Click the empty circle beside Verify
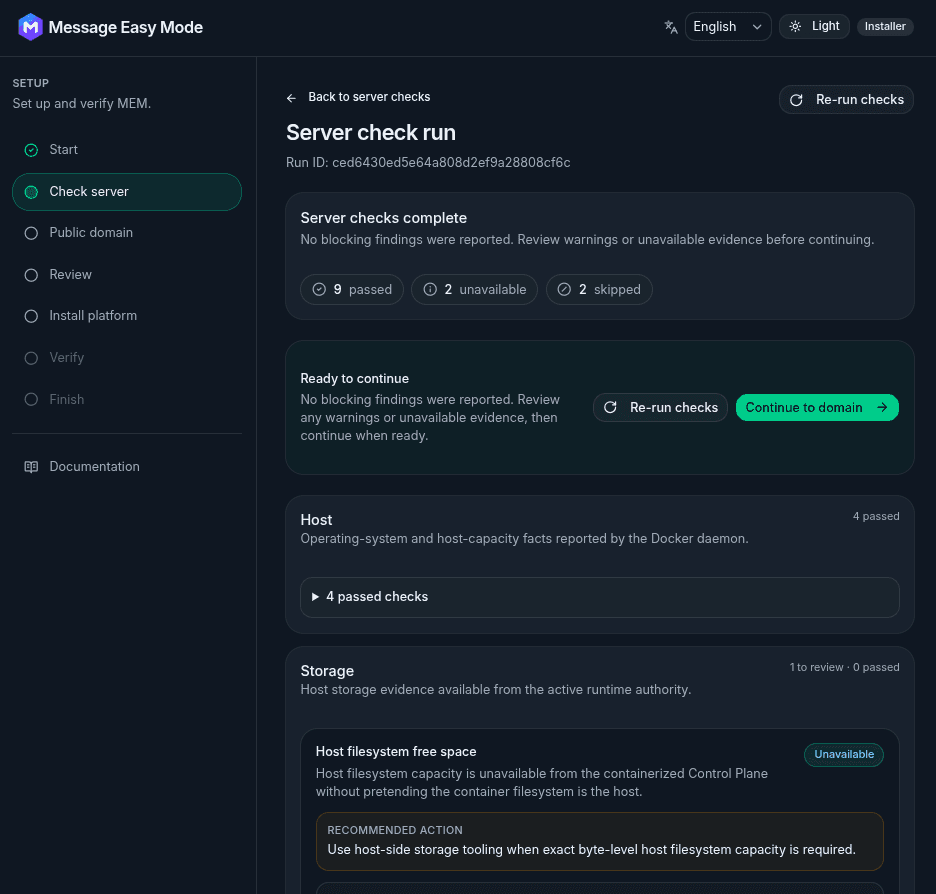The height and width of the screenshot is (894, 936). click(31, 357)
